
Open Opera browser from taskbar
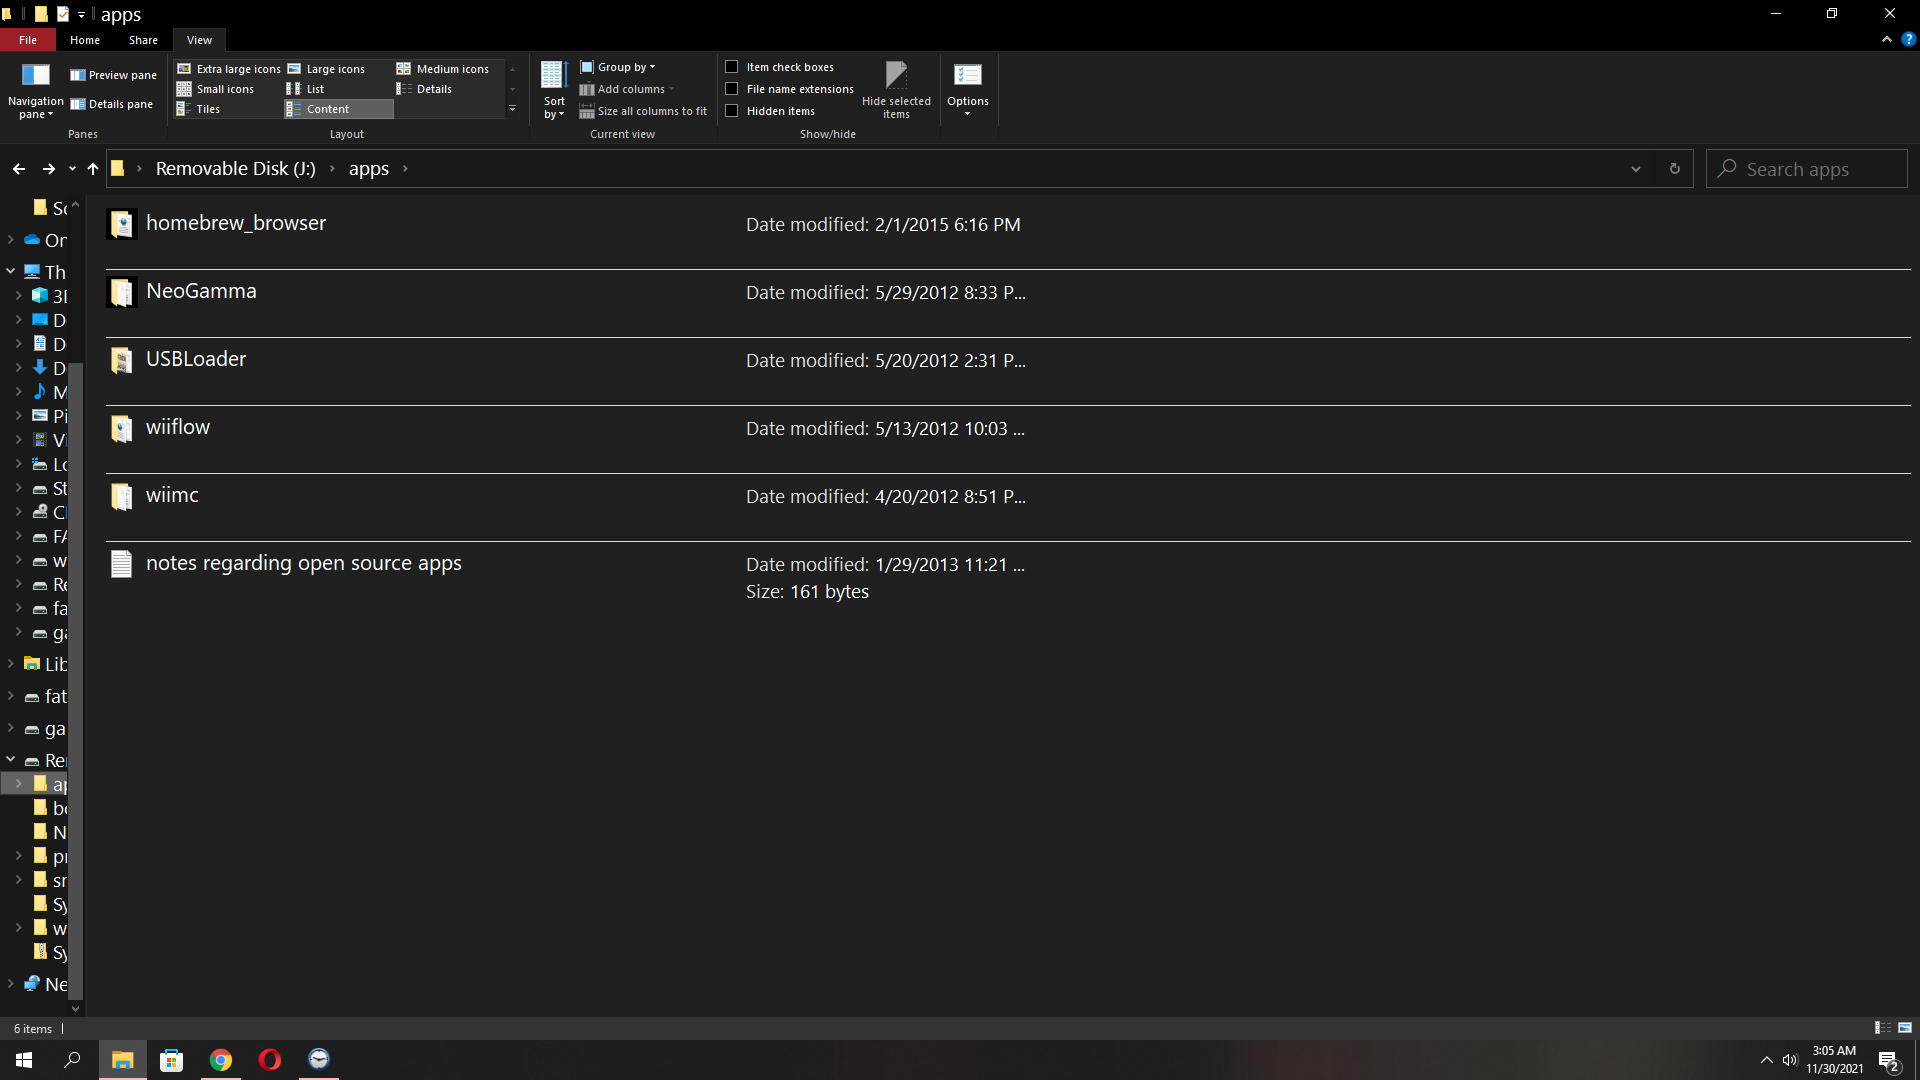click(x=270, y=1060)
